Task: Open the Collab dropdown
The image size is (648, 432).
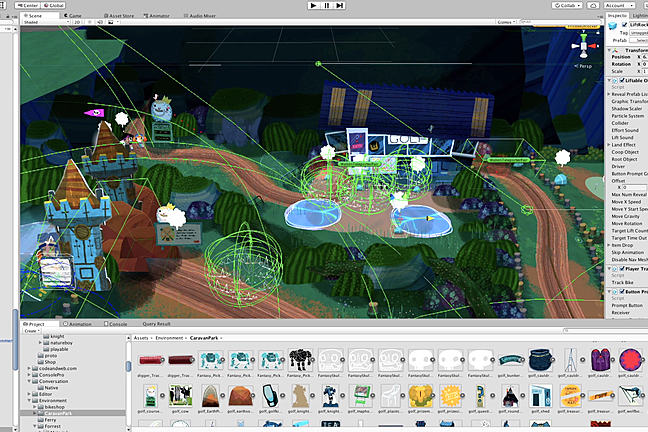Action: coord(567,5)
